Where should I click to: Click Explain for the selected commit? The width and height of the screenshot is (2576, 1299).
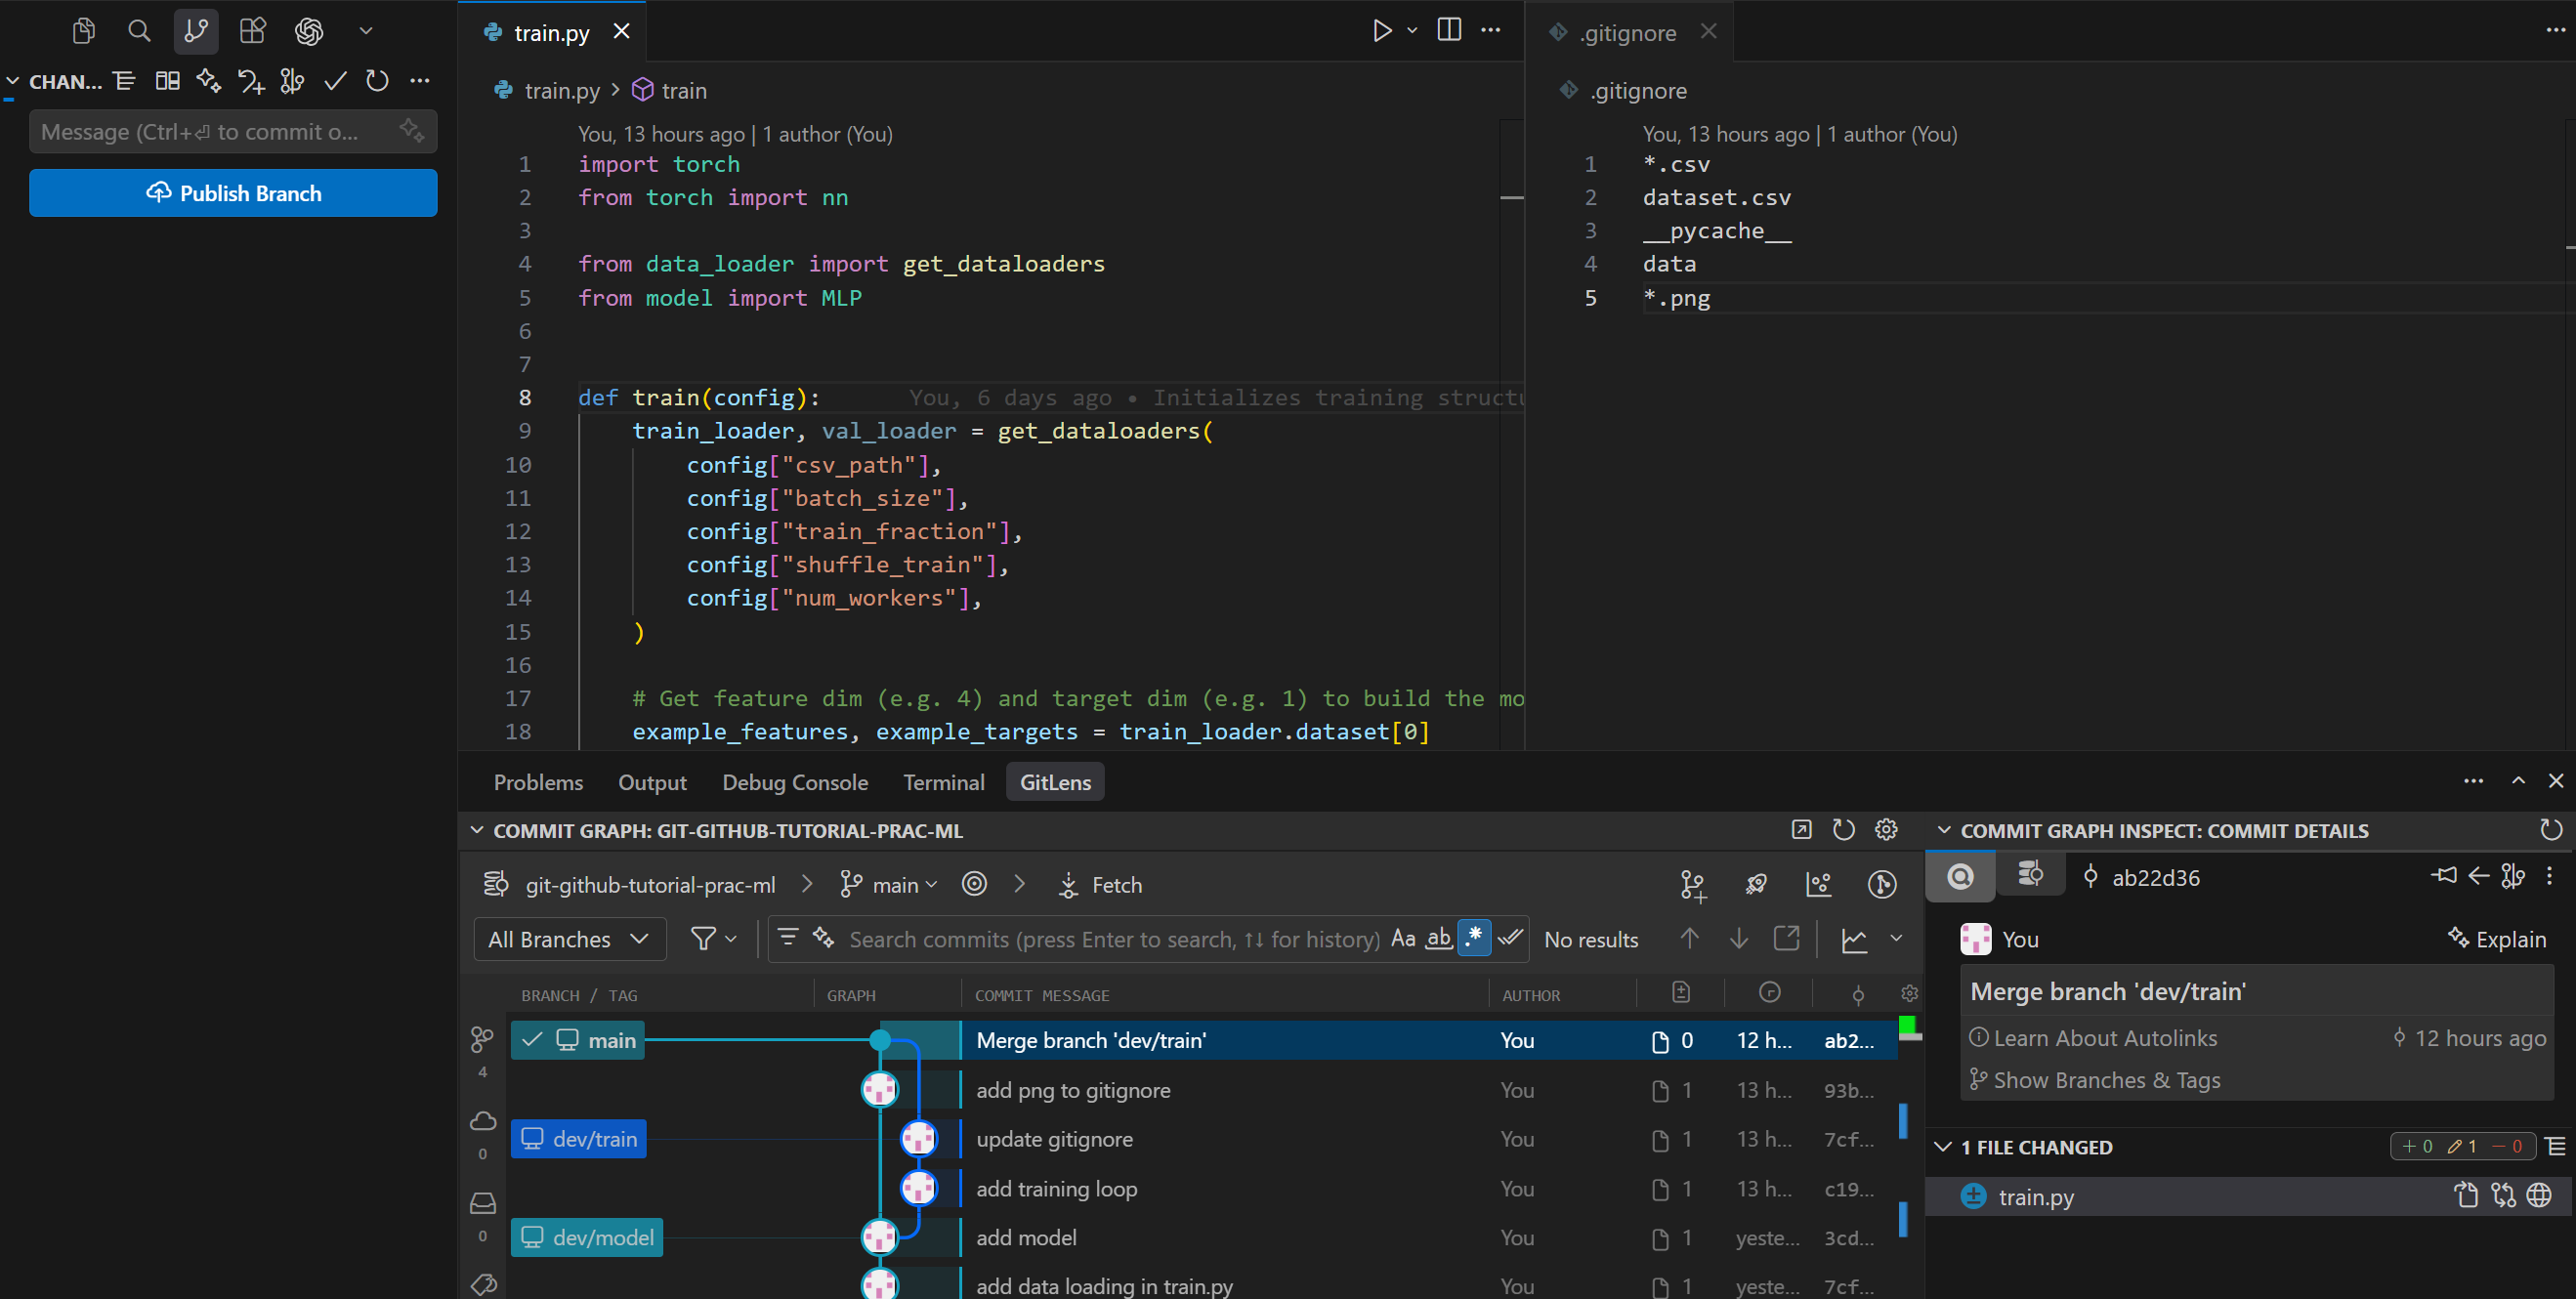tap(2497, 939)
